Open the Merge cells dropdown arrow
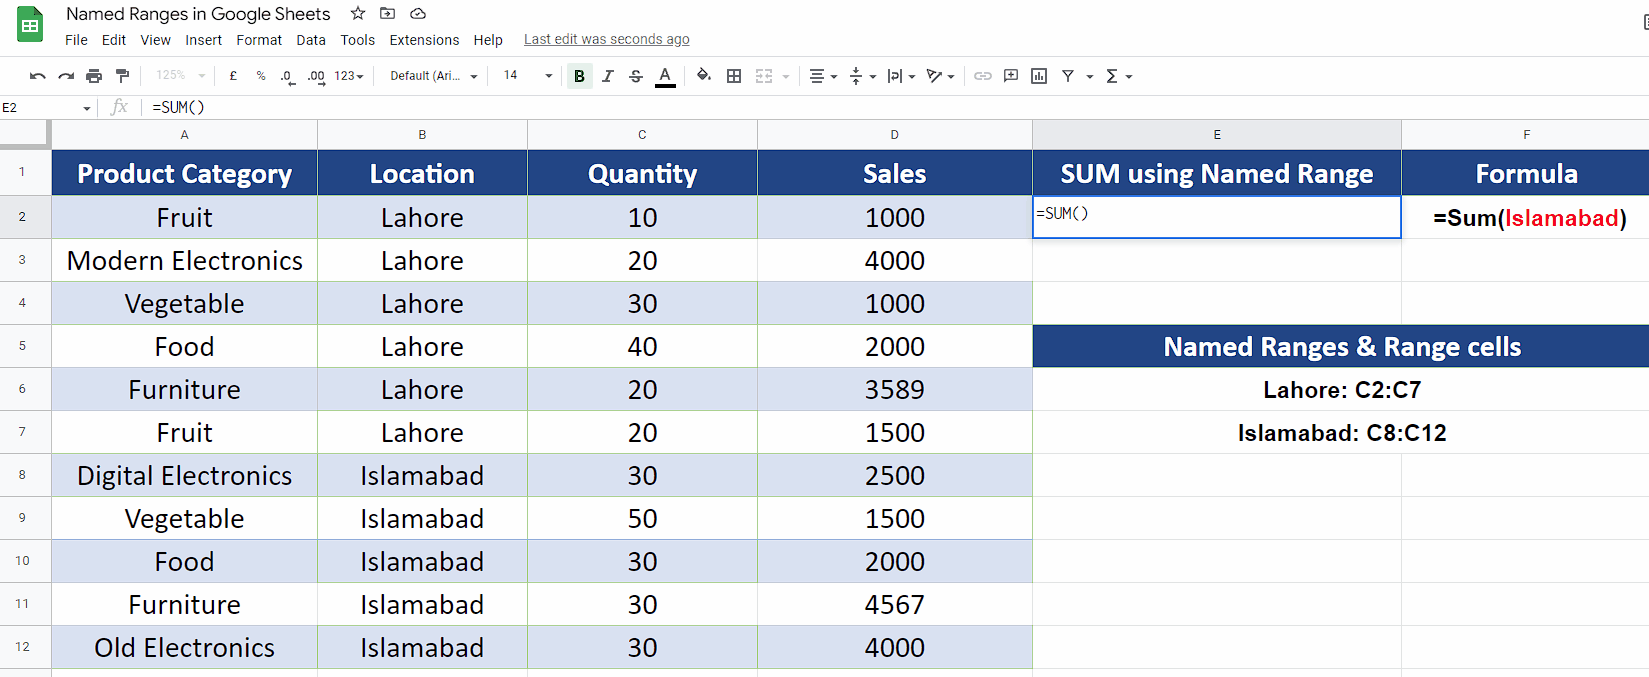The height and width of the screenshot is (677, 1649). [786, 76]
